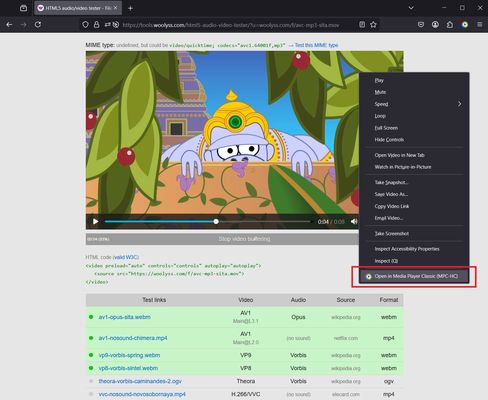This screenshot has width=488, height=400.
Task: Seek using the video progress bar knob
Action: pyautogui.click(x=216, y=221)
